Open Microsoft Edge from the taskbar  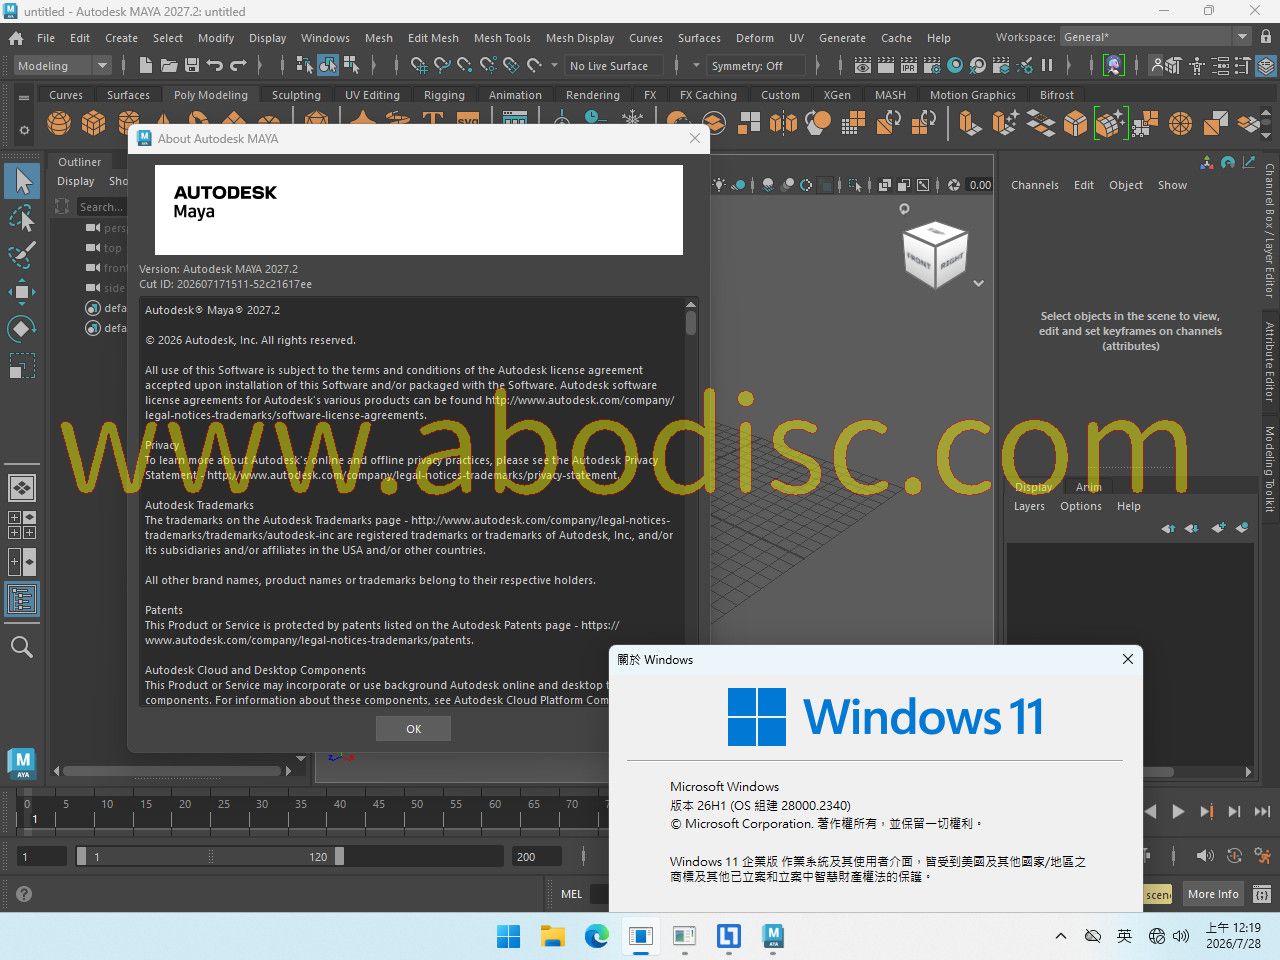[597, 936]
